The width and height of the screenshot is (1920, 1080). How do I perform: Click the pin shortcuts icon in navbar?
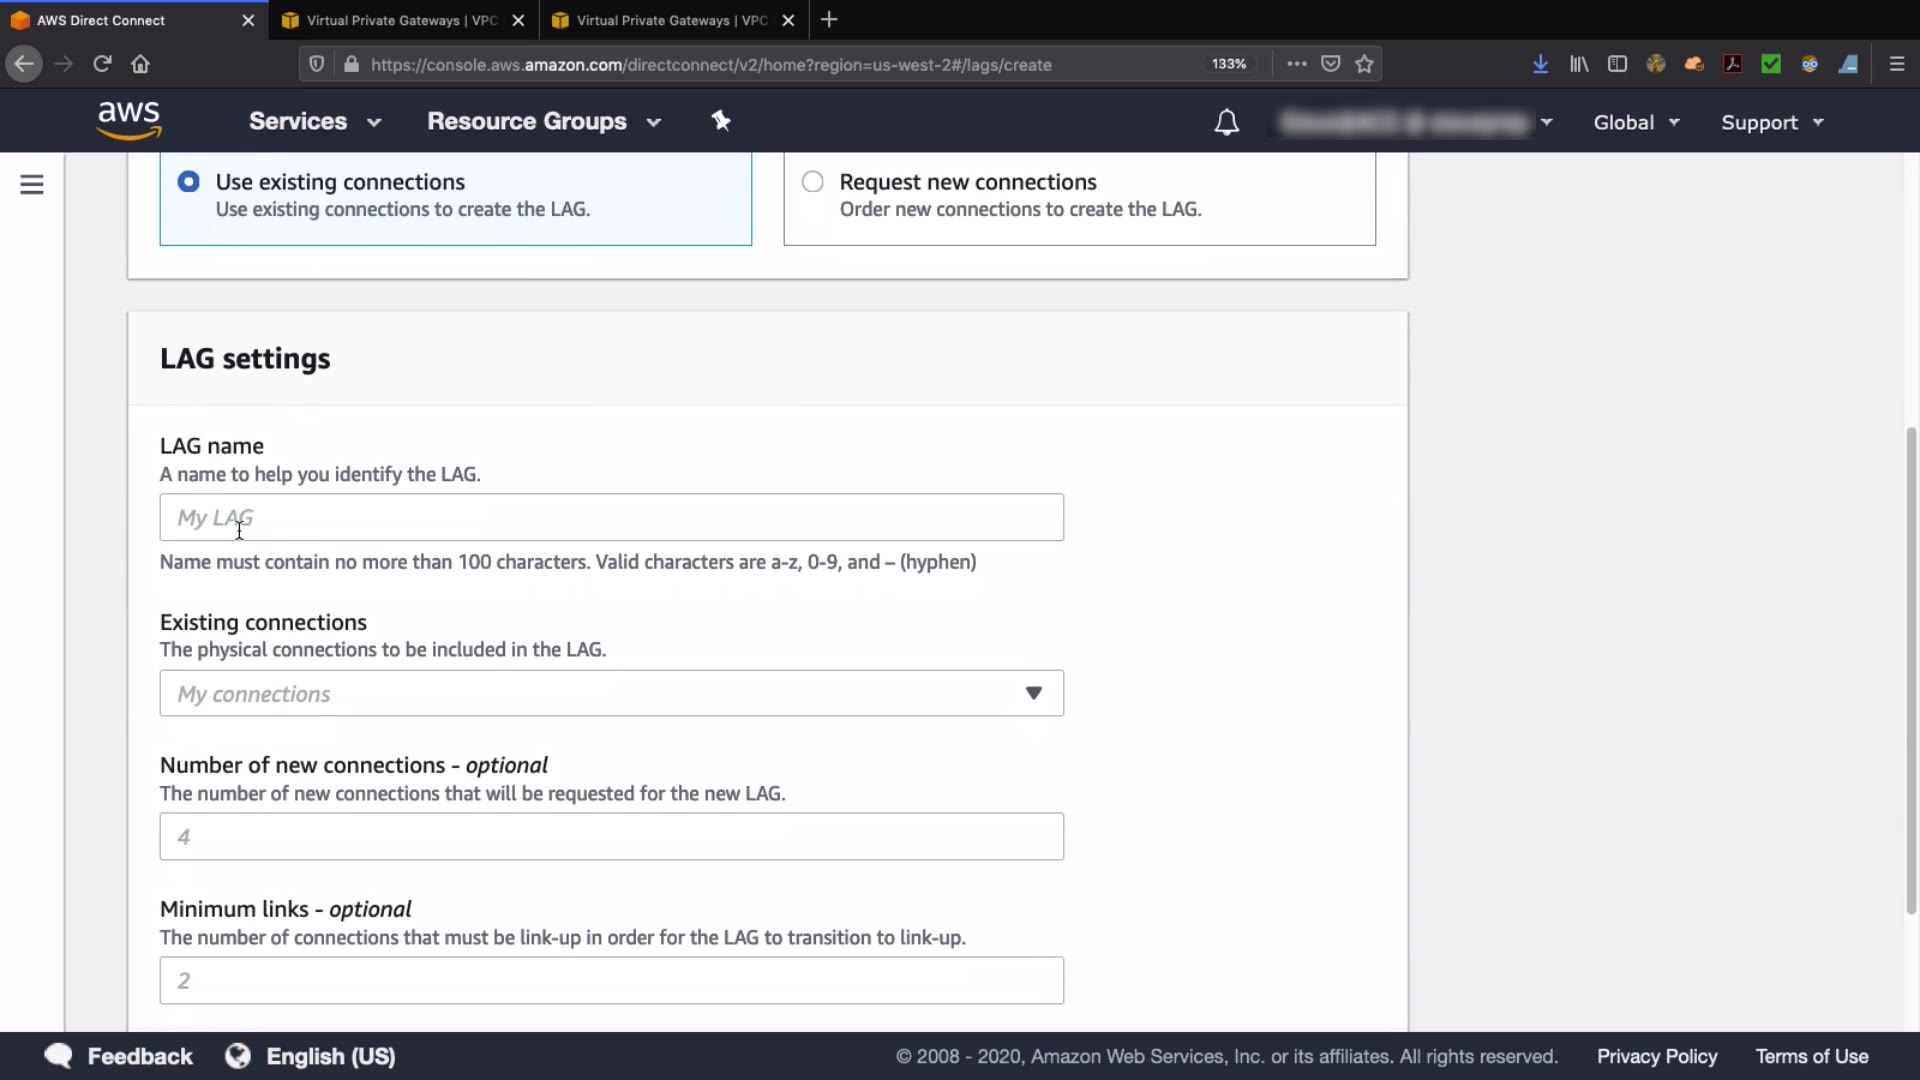point(721,121)
